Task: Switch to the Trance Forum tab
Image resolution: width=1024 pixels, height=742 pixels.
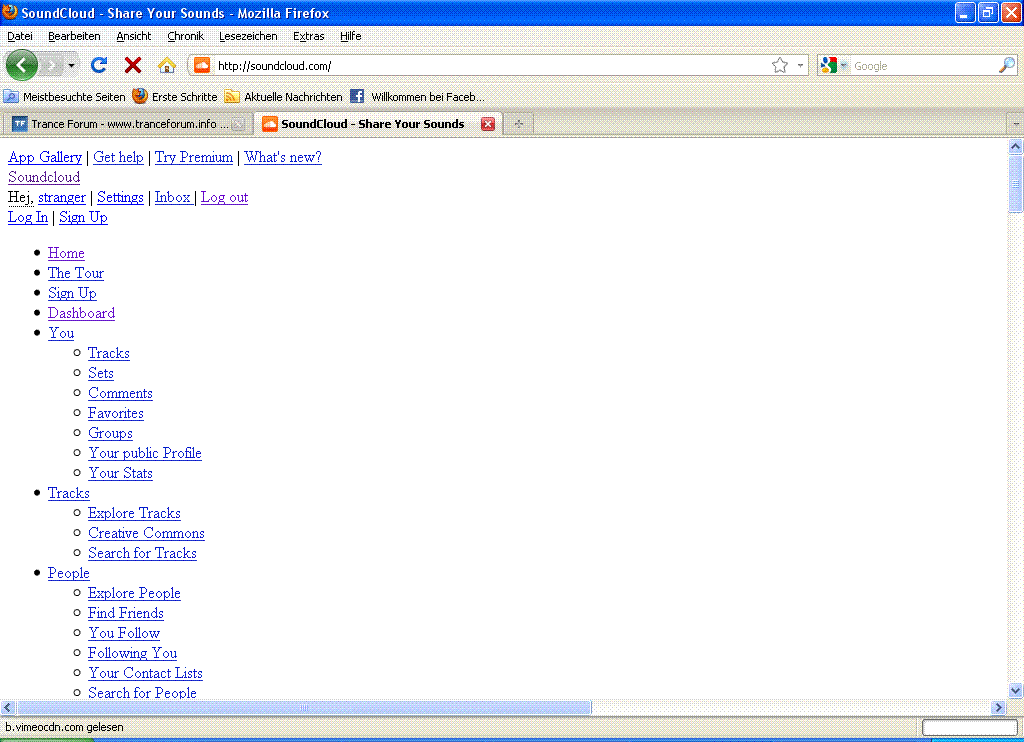Action: pyautogui.click(x=124, y=124)
